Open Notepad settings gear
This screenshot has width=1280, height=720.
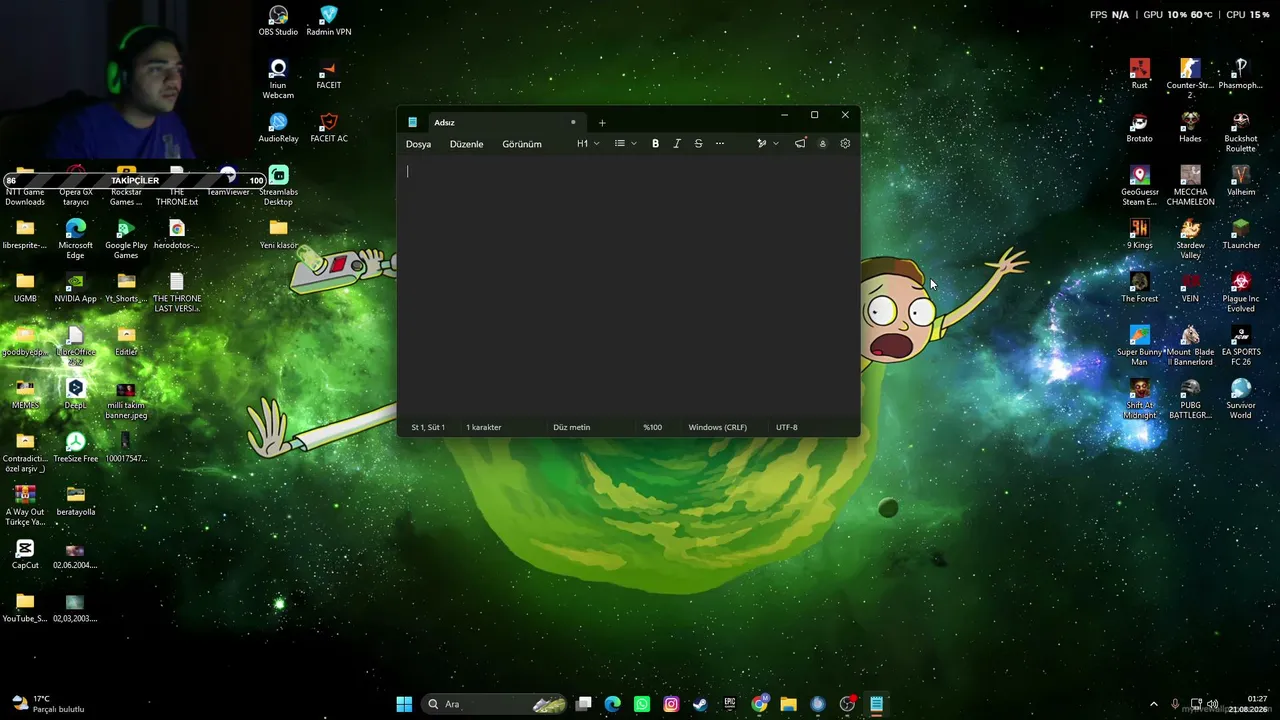845,144
